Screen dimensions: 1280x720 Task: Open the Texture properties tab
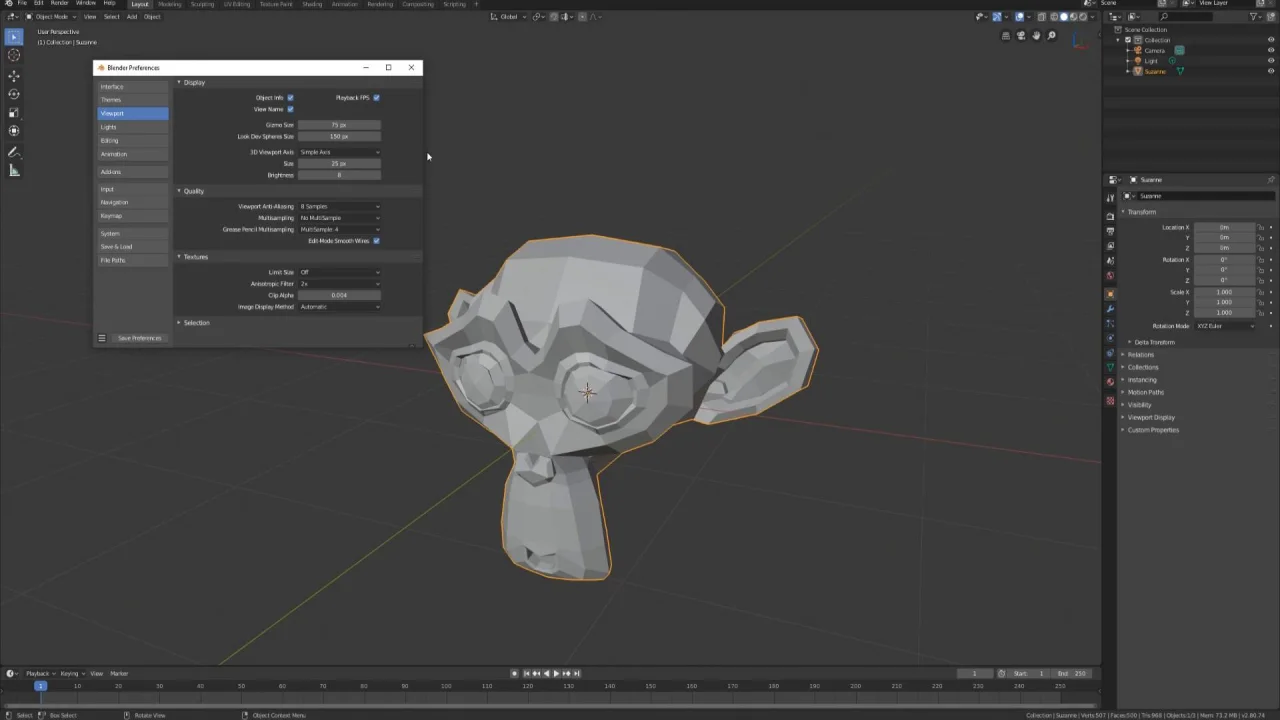(1110, 400)
